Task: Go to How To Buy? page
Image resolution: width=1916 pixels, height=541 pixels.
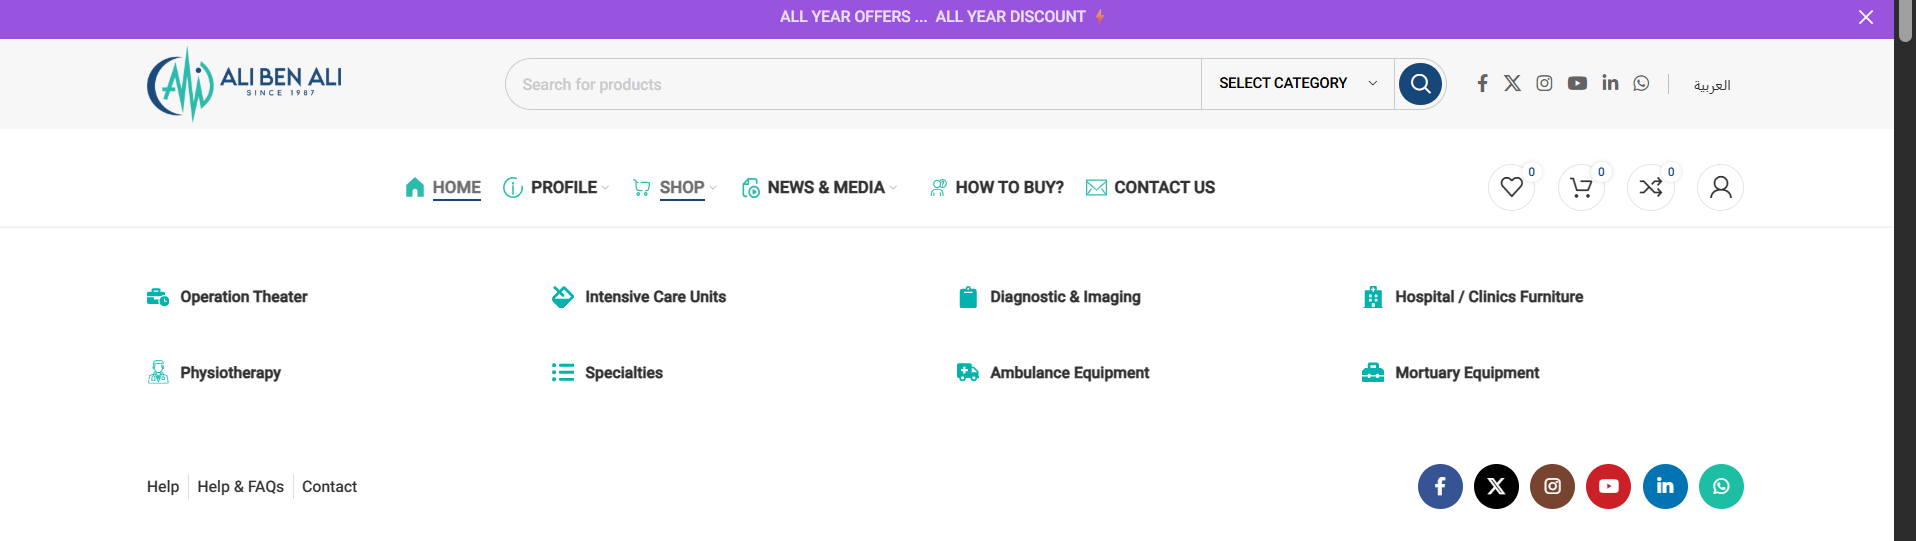Action: [1009, 187]
